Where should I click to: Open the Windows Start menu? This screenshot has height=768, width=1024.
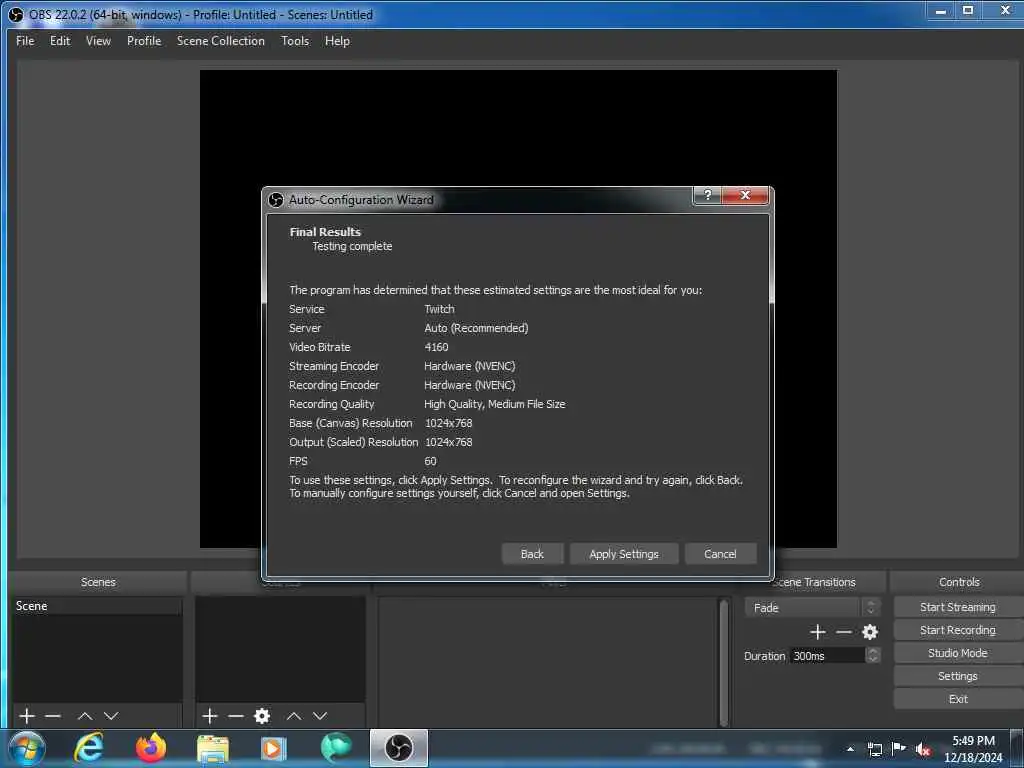coord(27,748)
